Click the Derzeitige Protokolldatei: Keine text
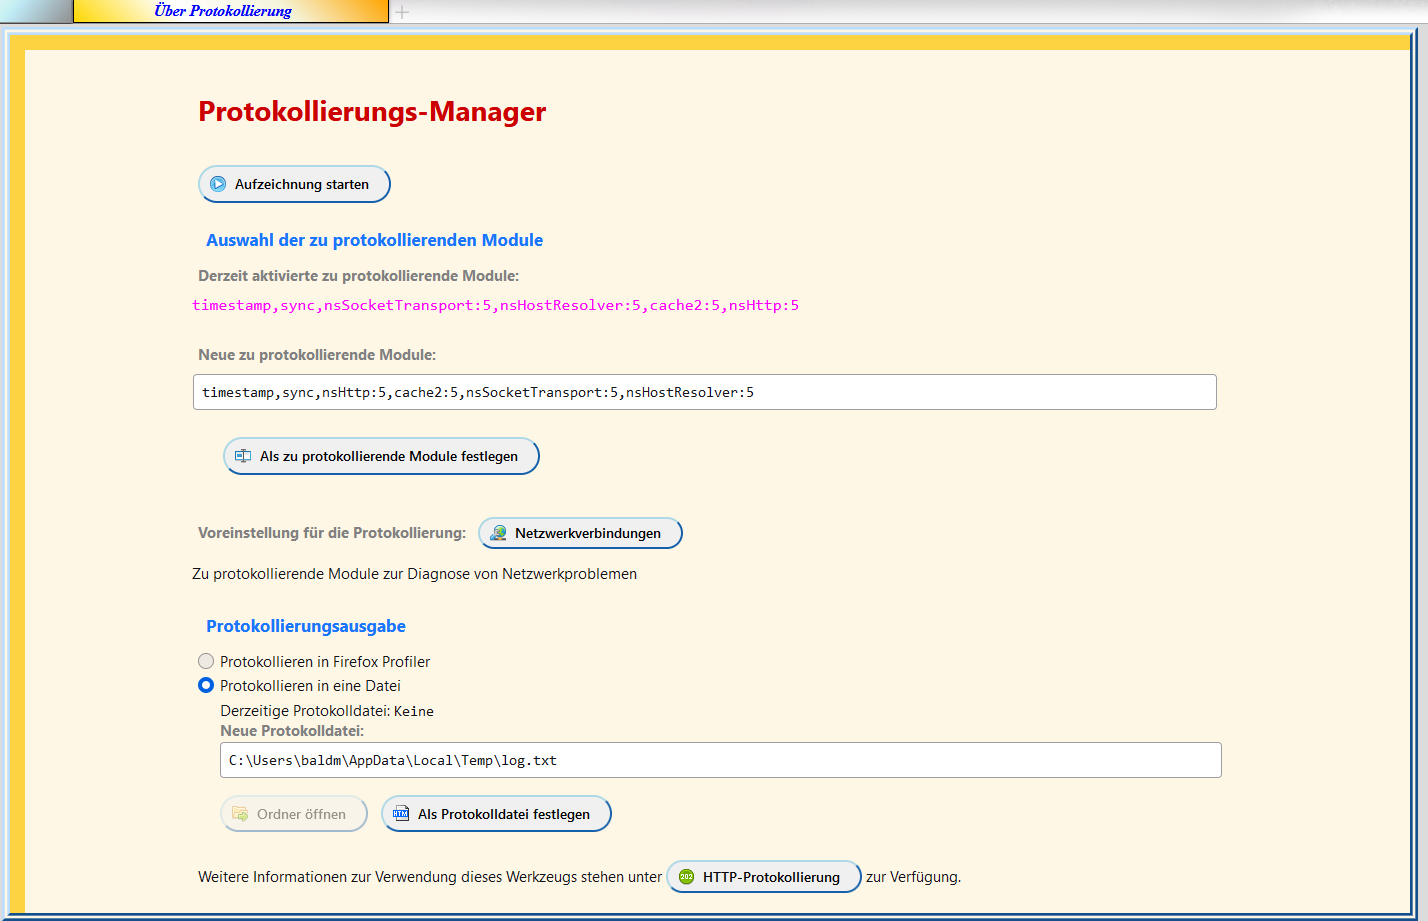 (x=327, y=711)
